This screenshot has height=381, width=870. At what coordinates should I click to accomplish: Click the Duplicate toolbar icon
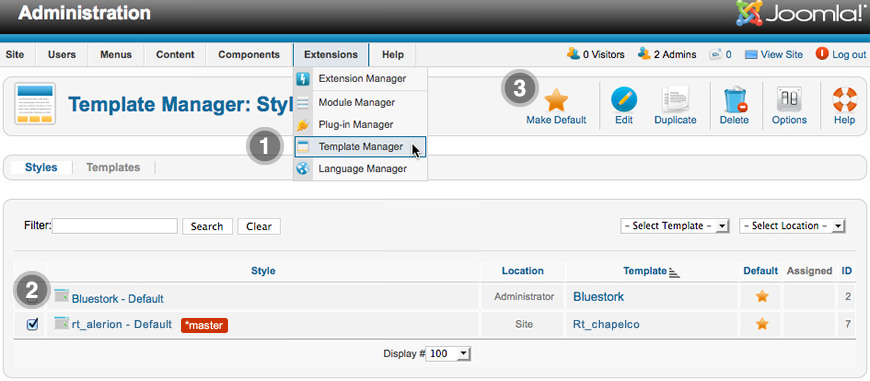pyautogui.click(x=675, y=100)
